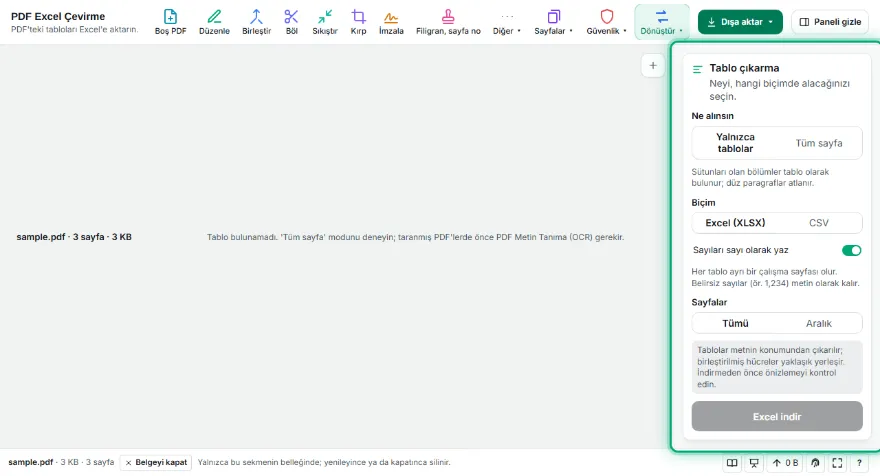Click the Tablo çıkarma header icon
The height and width of the screenshot is (476, 880).
point(697,69)
